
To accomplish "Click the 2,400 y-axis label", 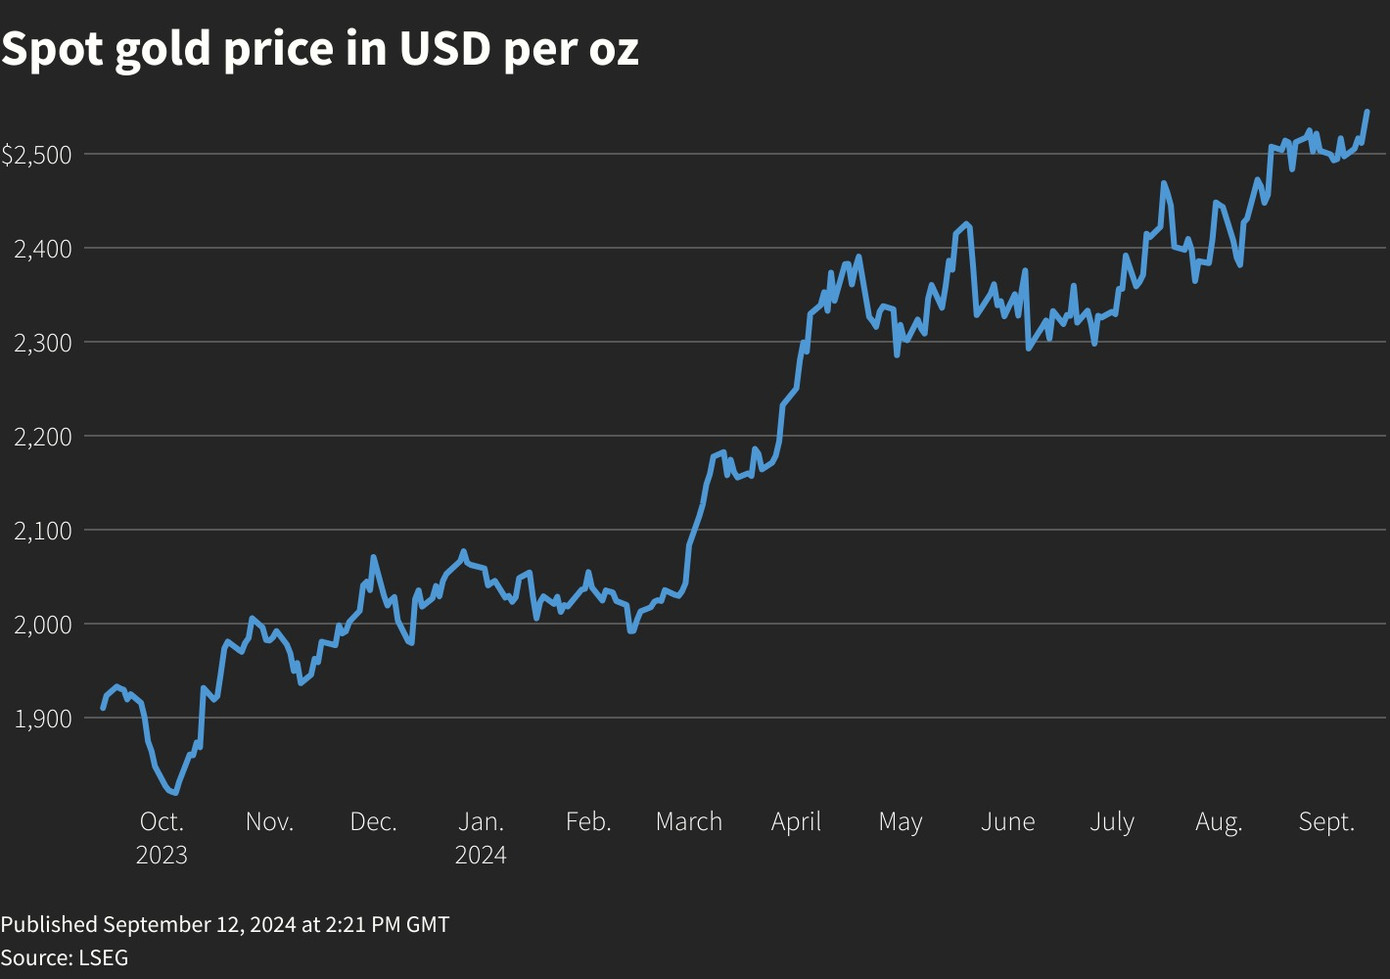I will (x=43, y=249).
